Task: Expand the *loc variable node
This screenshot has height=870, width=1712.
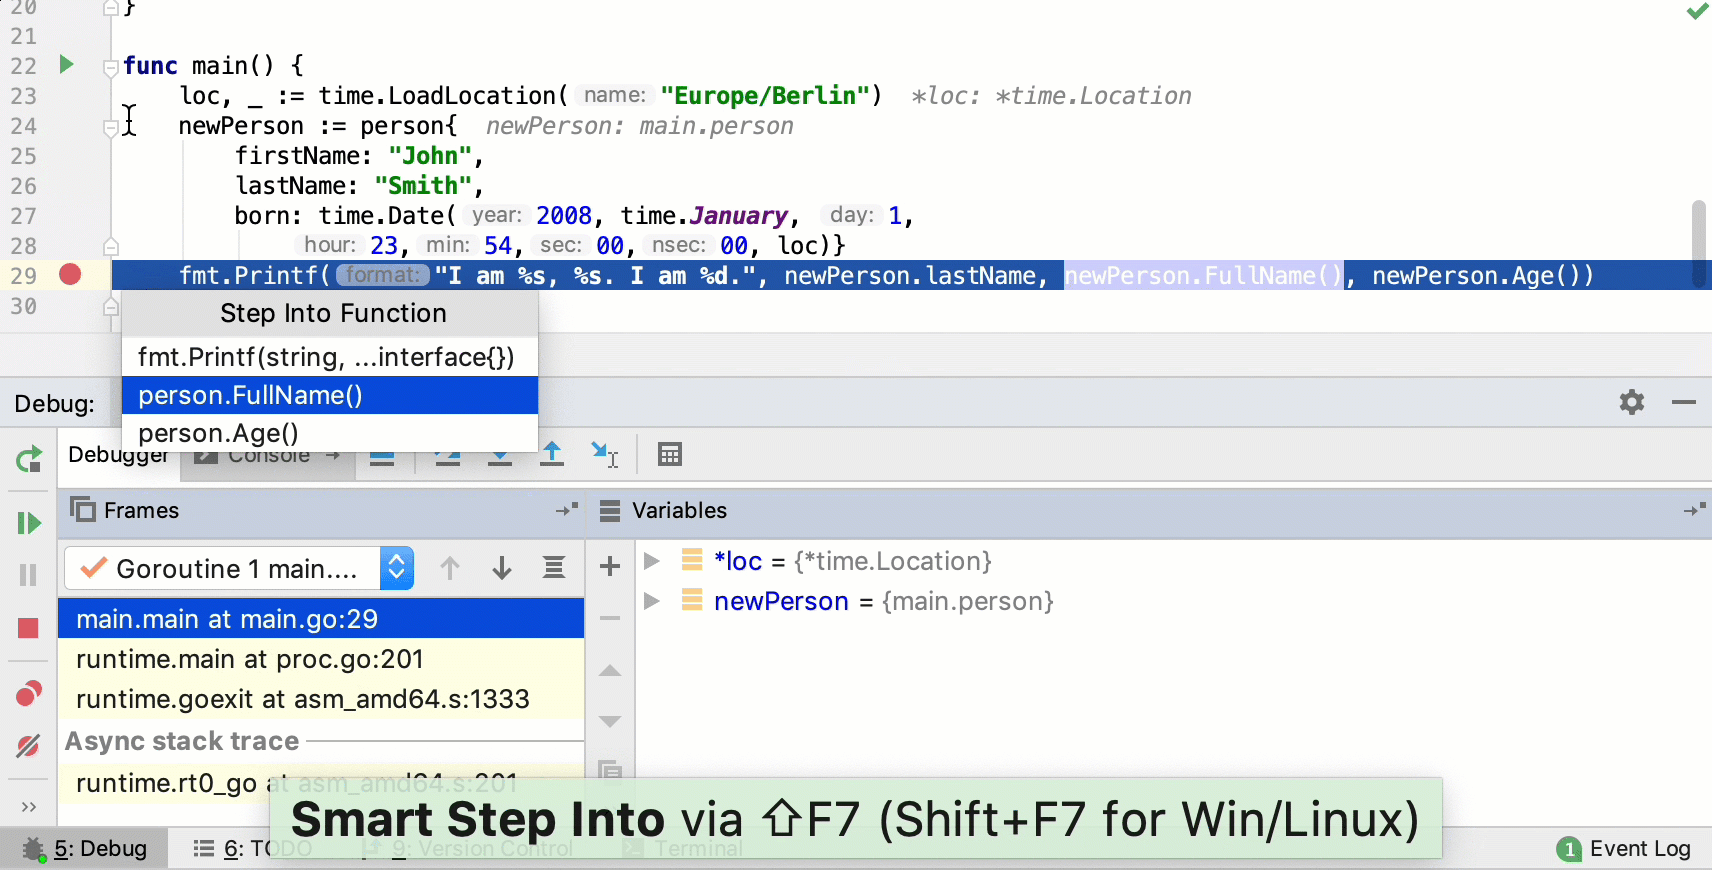Action: click(x=652, y=561)
